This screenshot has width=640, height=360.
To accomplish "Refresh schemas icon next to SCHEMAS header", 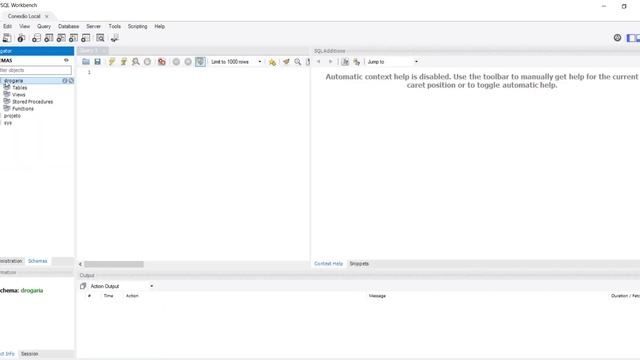I will 66,60.
